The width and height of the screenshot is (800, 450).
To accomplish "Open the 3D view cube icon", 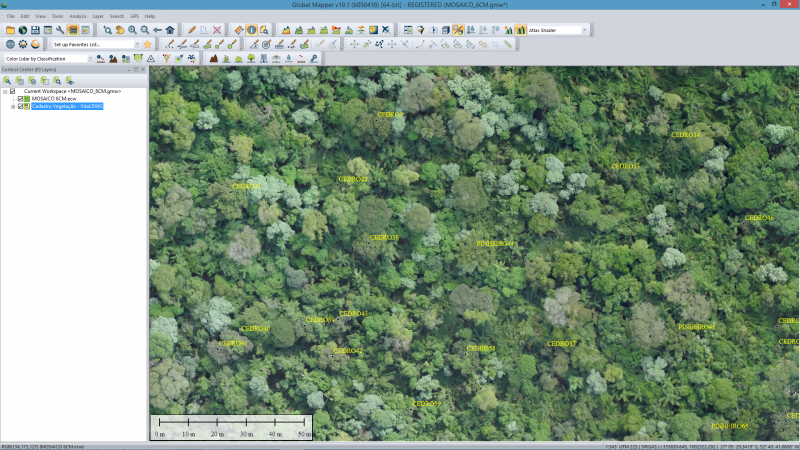I will click(x=445, y=30).
